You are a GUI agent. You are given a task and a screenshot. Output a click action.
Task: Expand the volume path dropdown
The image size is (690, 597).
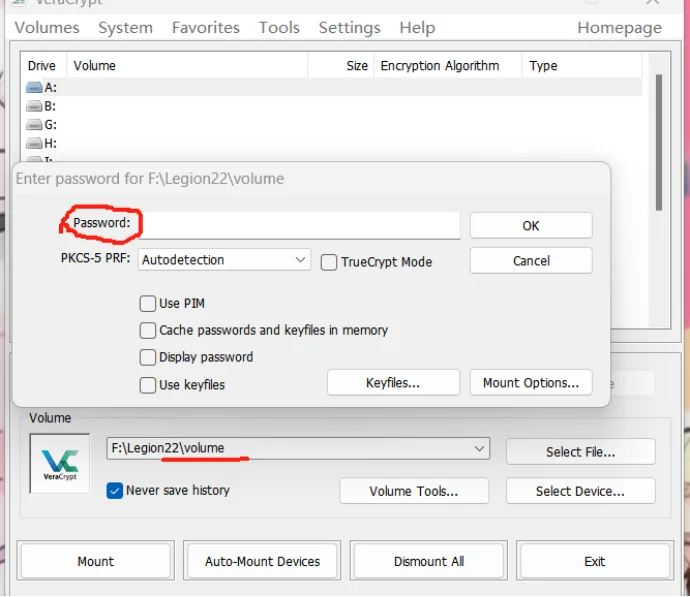point(479,449)
